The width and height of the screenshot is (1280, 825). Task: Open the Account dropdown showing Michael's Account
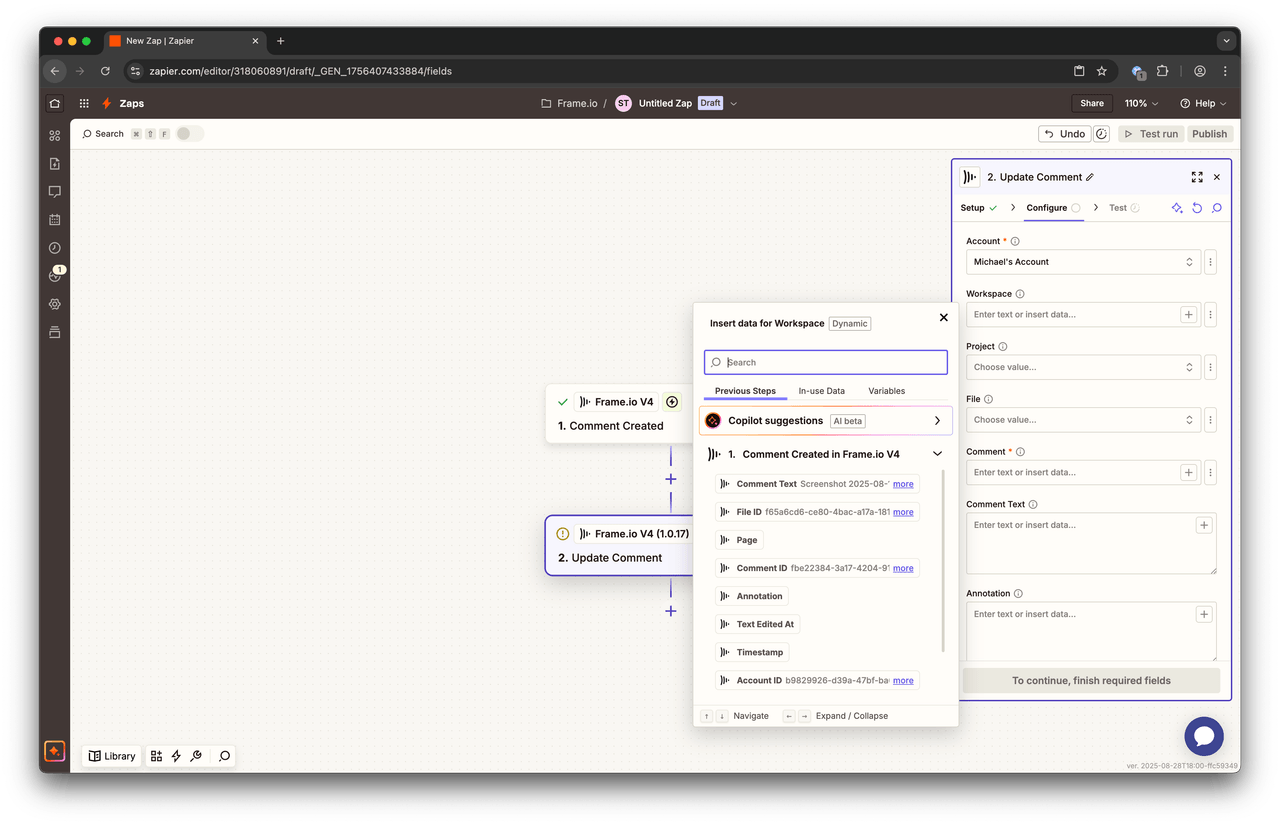(x=1083, y=262)
